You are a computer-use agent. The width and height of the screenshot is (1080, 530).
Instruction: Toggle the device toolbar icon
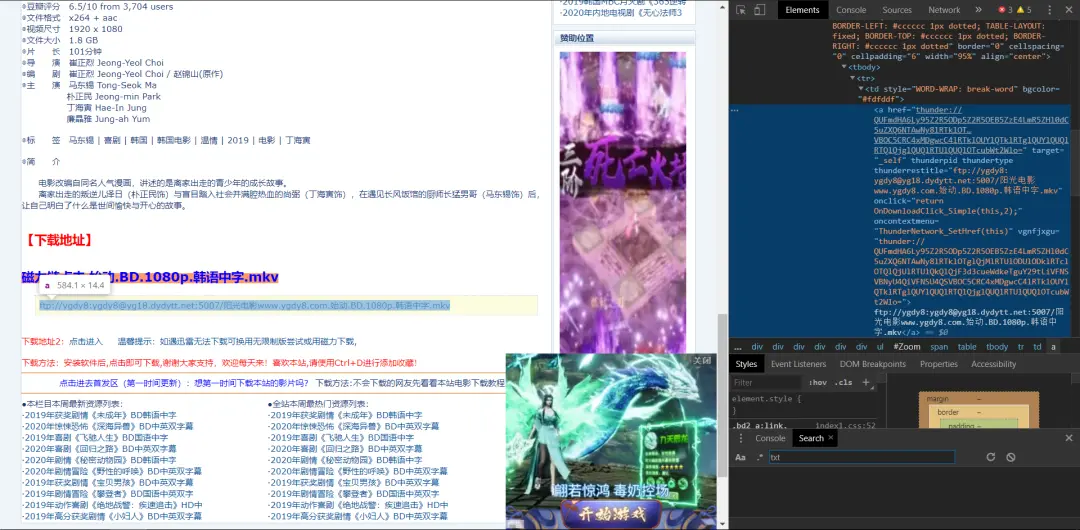coord(759,10)
